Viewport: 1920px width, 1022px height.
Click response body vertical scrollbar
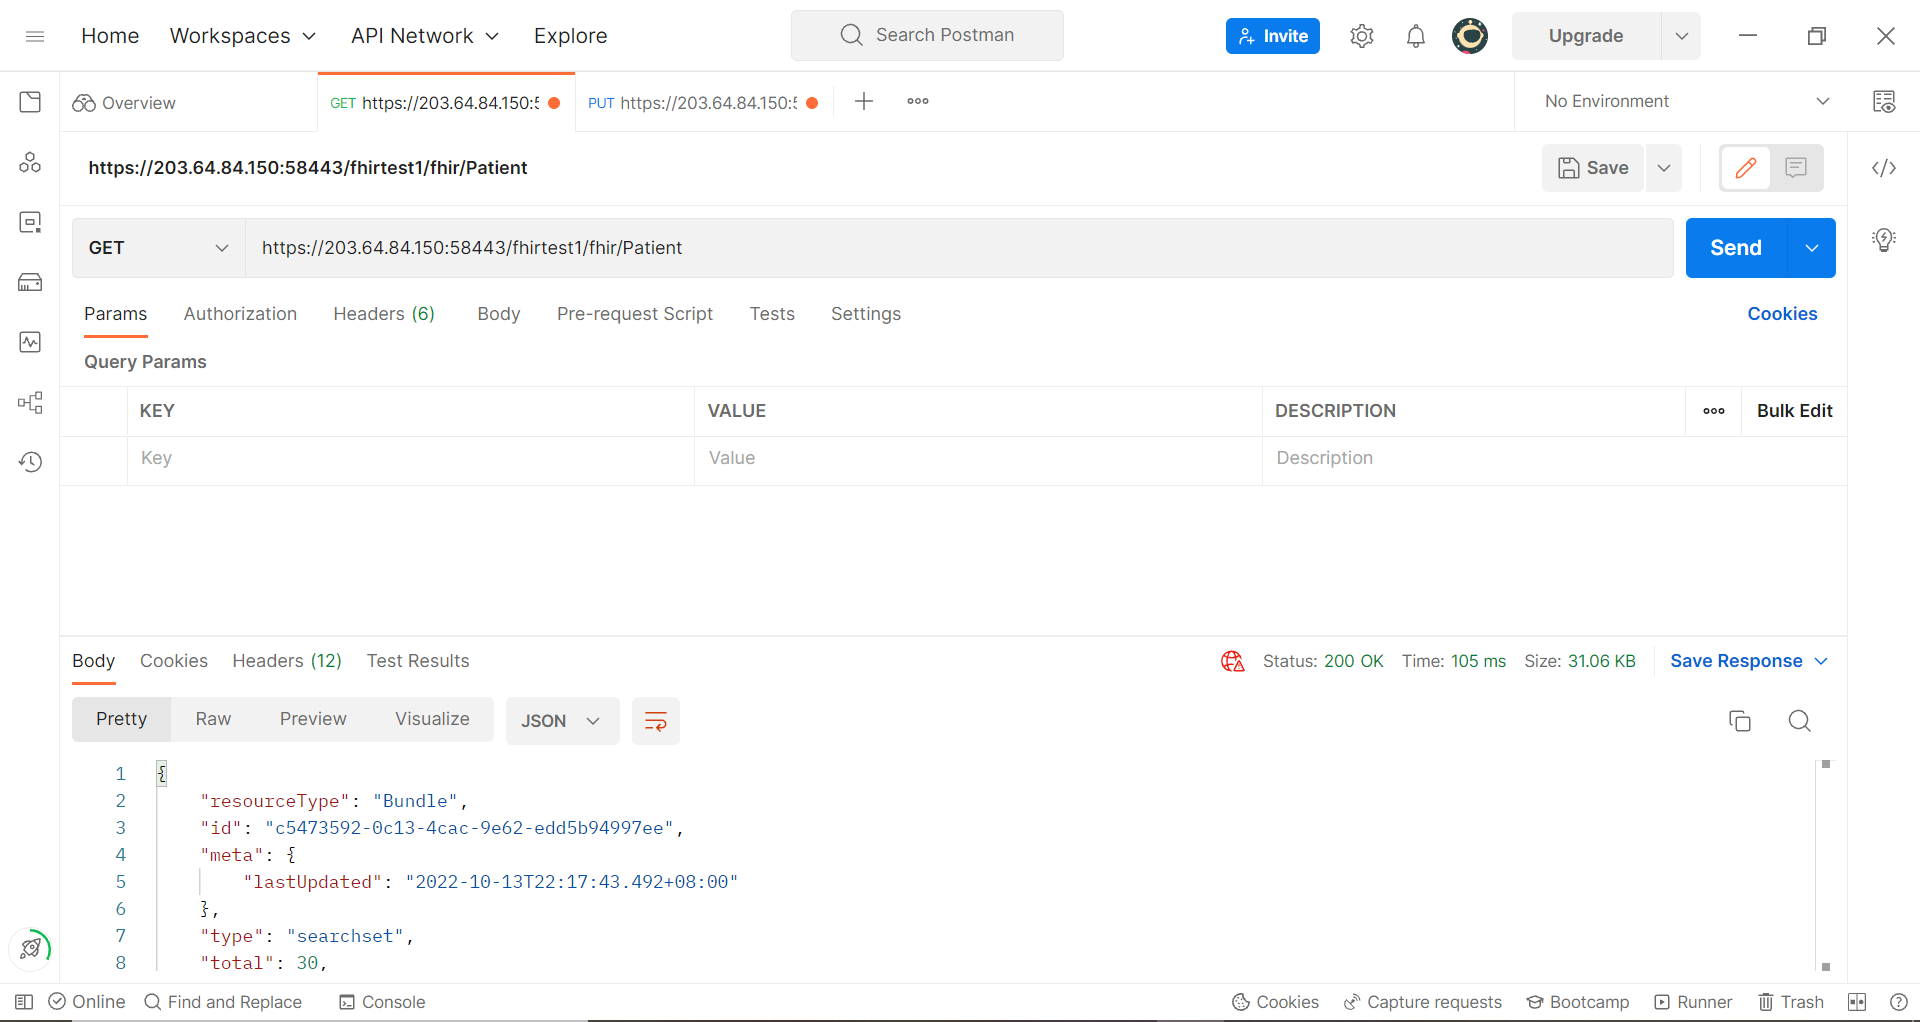pyautogui.click(x=1826, y=866)
